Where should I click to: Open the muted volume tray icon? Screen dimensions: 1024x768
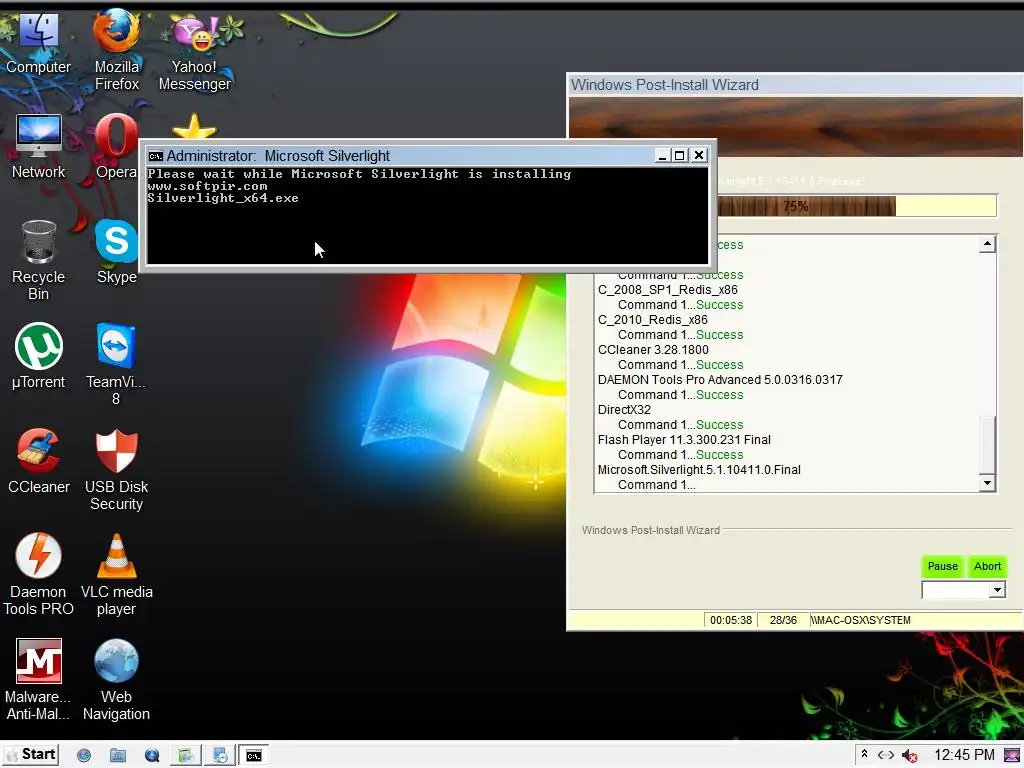pos(909,756)
